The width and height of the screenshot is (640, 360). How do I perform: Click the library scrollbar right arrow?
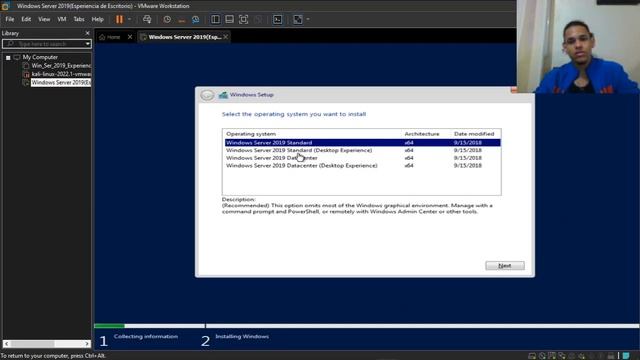click(87, 344)
